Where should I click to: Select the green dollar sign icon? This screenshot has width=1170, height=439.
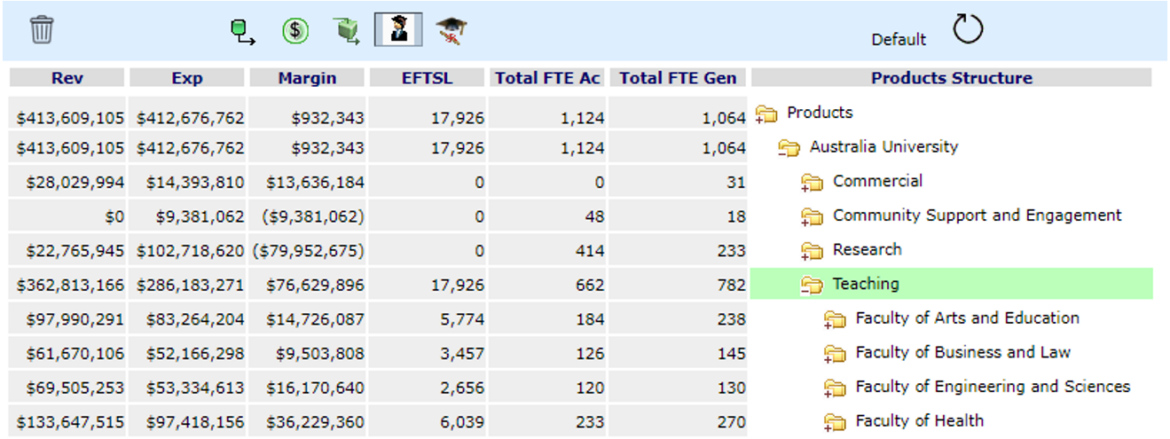pos(295,31)
